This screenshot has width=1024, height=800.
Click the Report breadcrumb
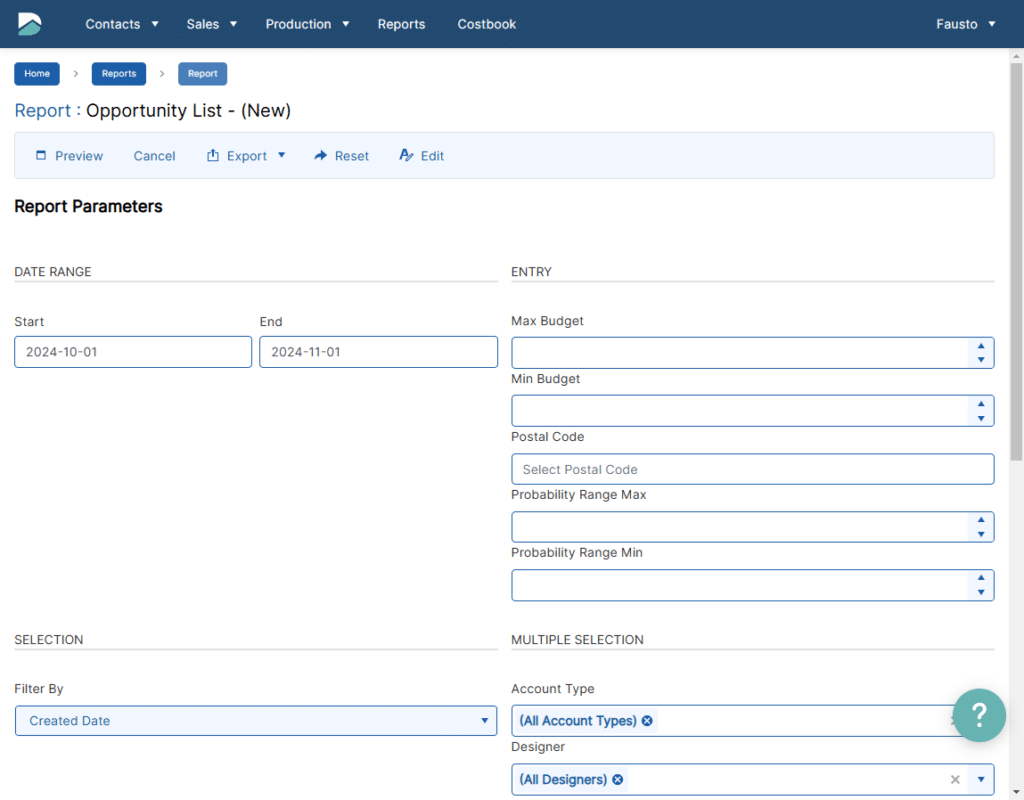click(x=202, y=74)
